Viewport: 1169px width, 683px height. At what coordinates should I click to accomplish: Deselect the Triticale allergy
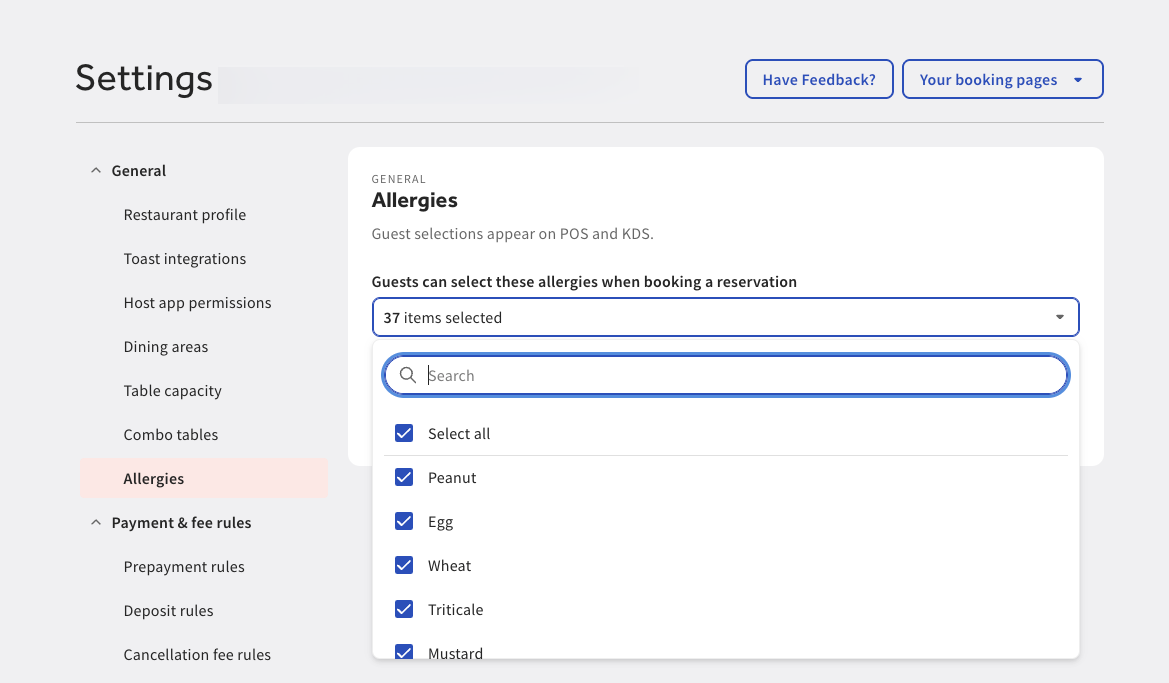point(404,609)
